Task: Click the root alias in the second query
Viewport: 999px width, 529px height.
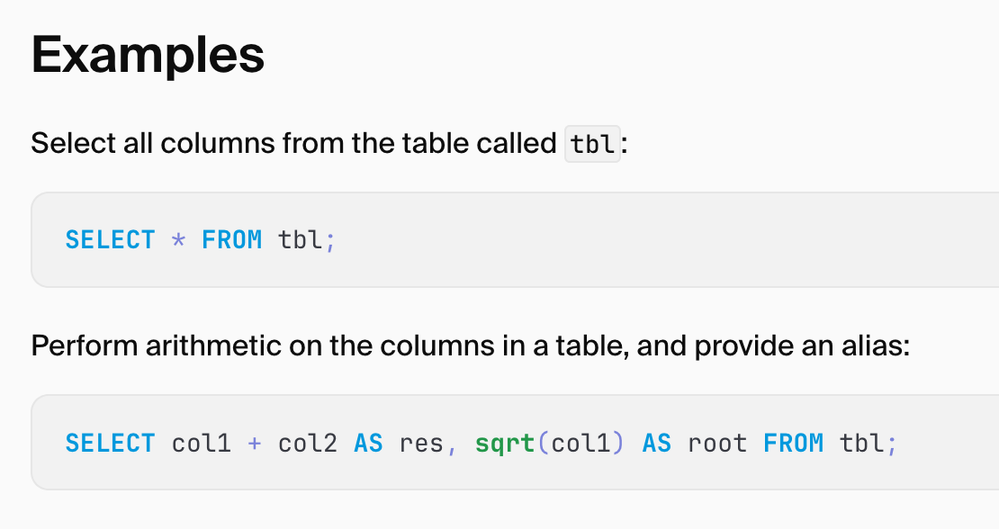Action: 717,443
